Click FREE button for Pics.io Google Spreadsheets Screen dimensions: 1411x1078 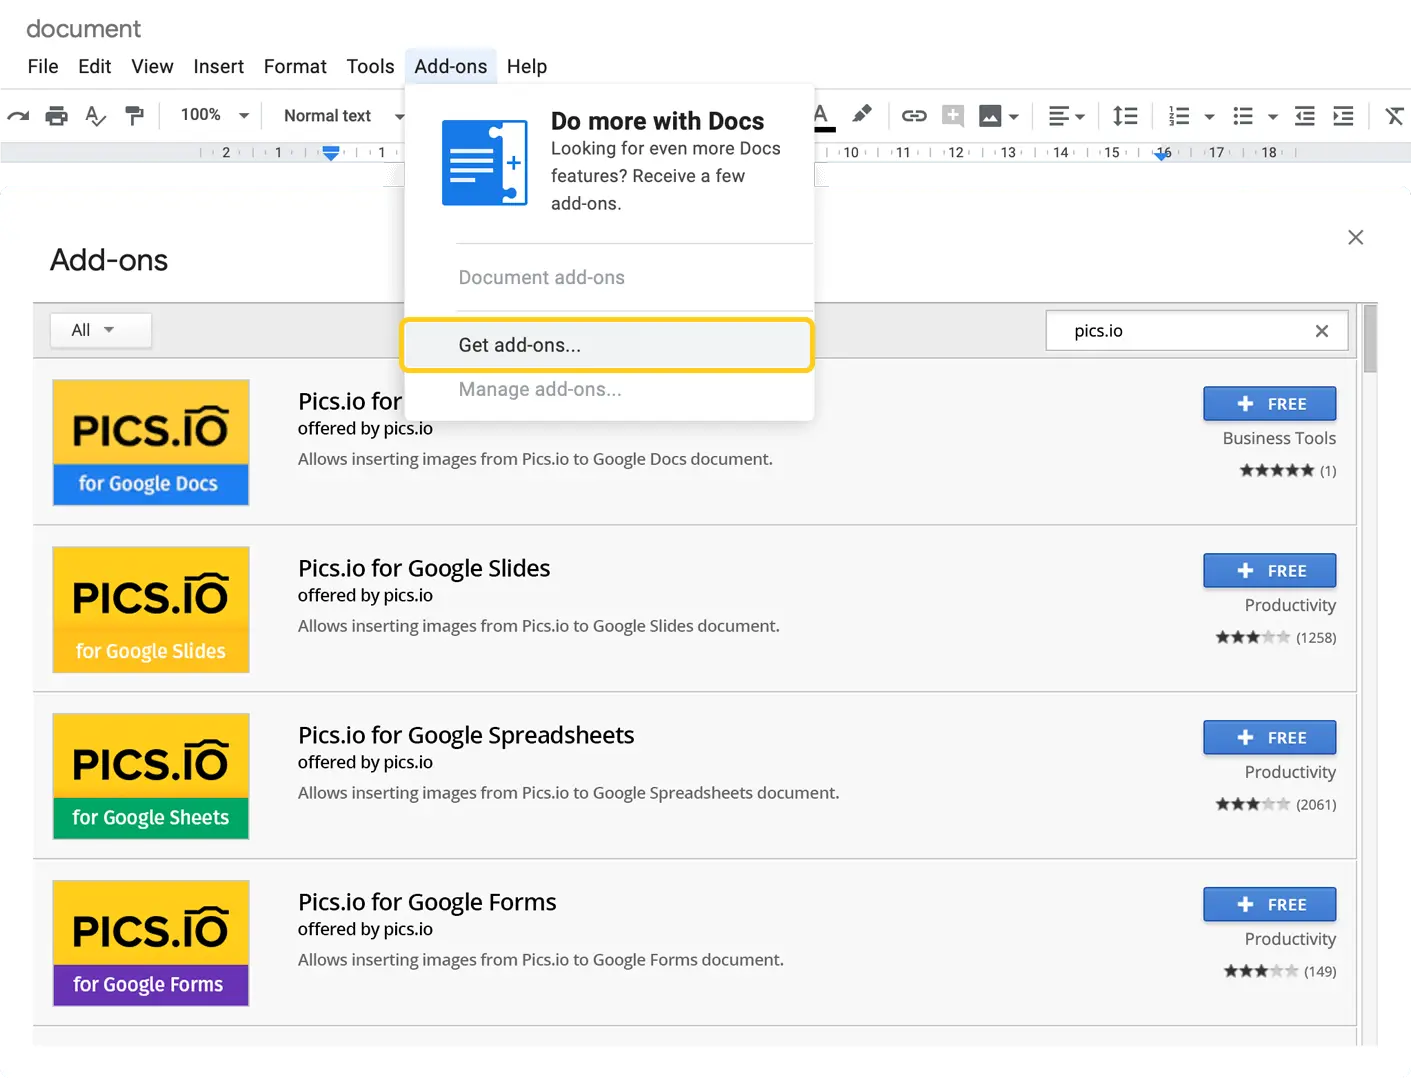[1270, 738]
